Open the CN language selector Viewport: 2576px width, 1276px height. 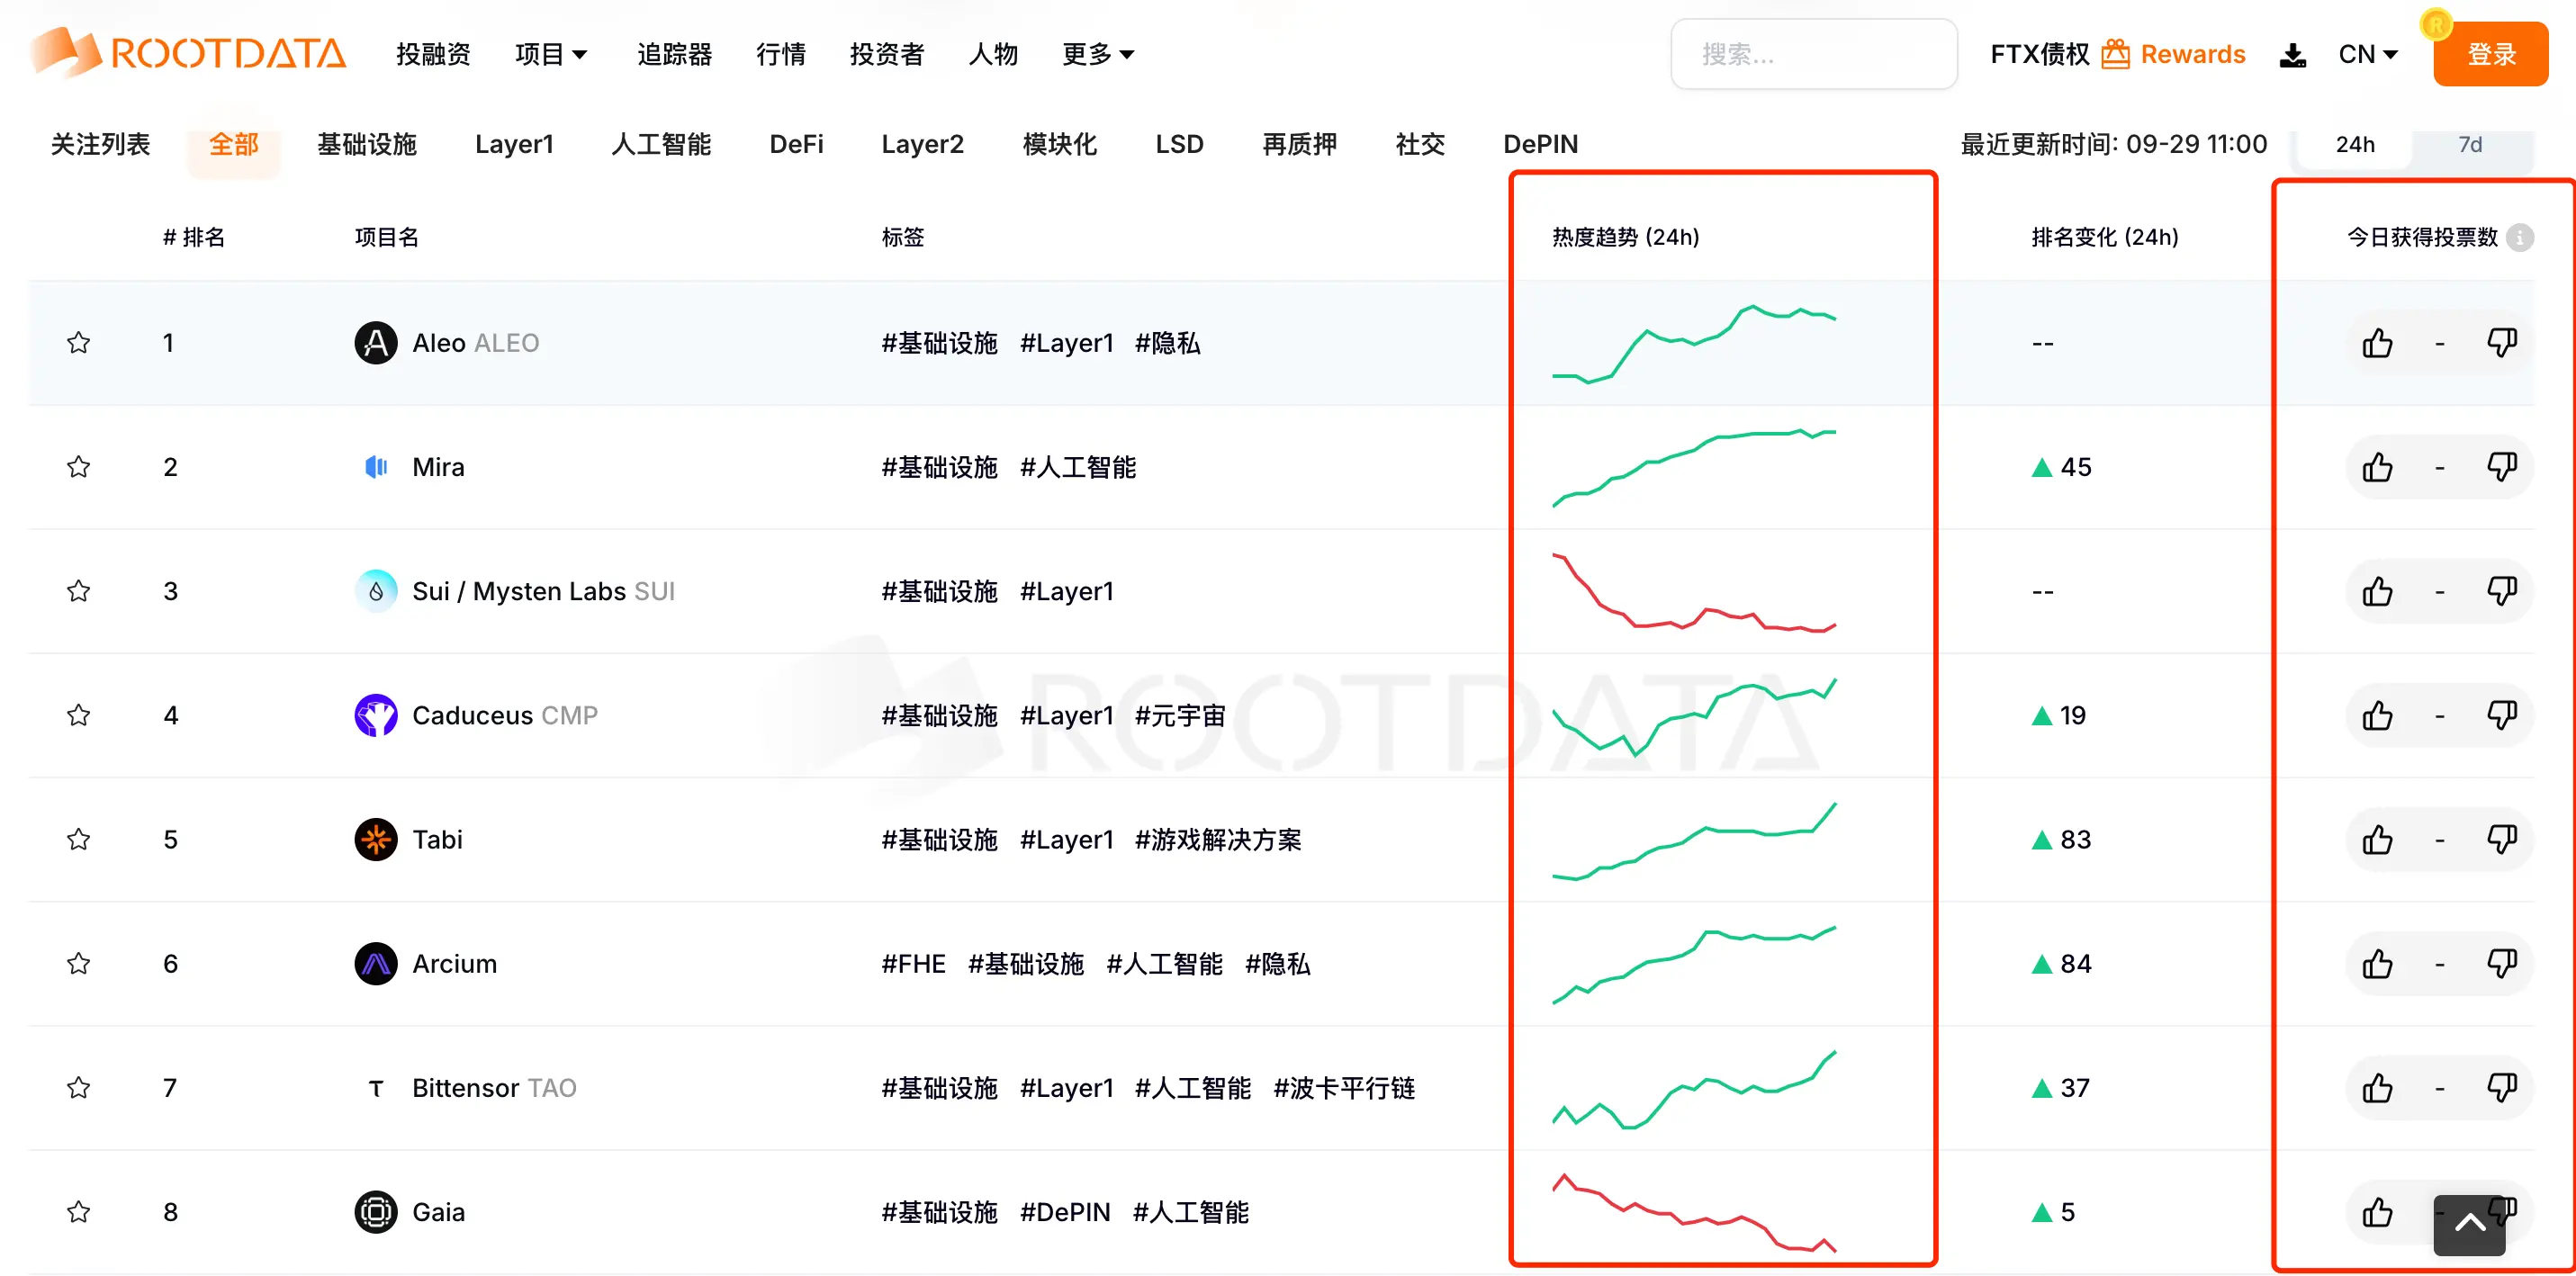[x=2367, y=54]
